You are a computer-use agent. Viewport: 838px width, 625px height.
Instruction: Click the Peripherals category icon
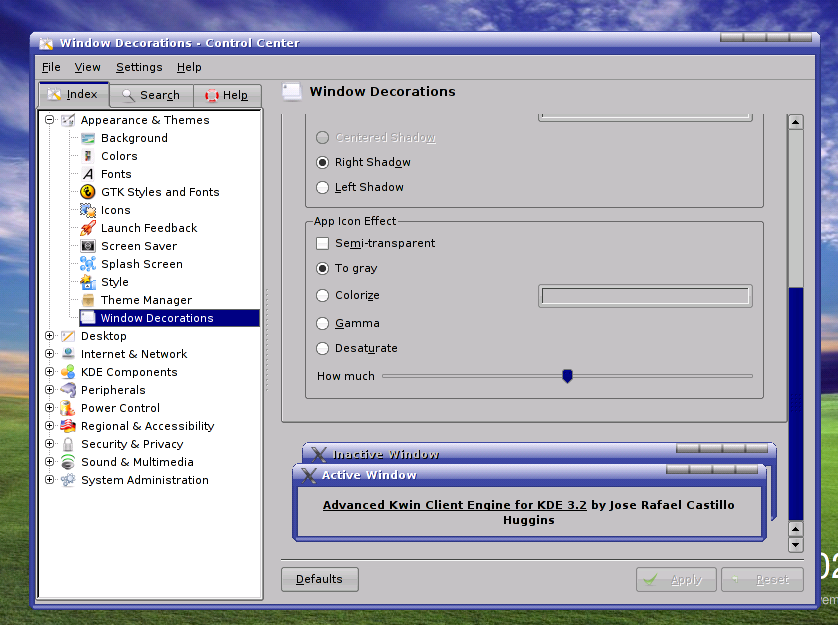point(68,390)
